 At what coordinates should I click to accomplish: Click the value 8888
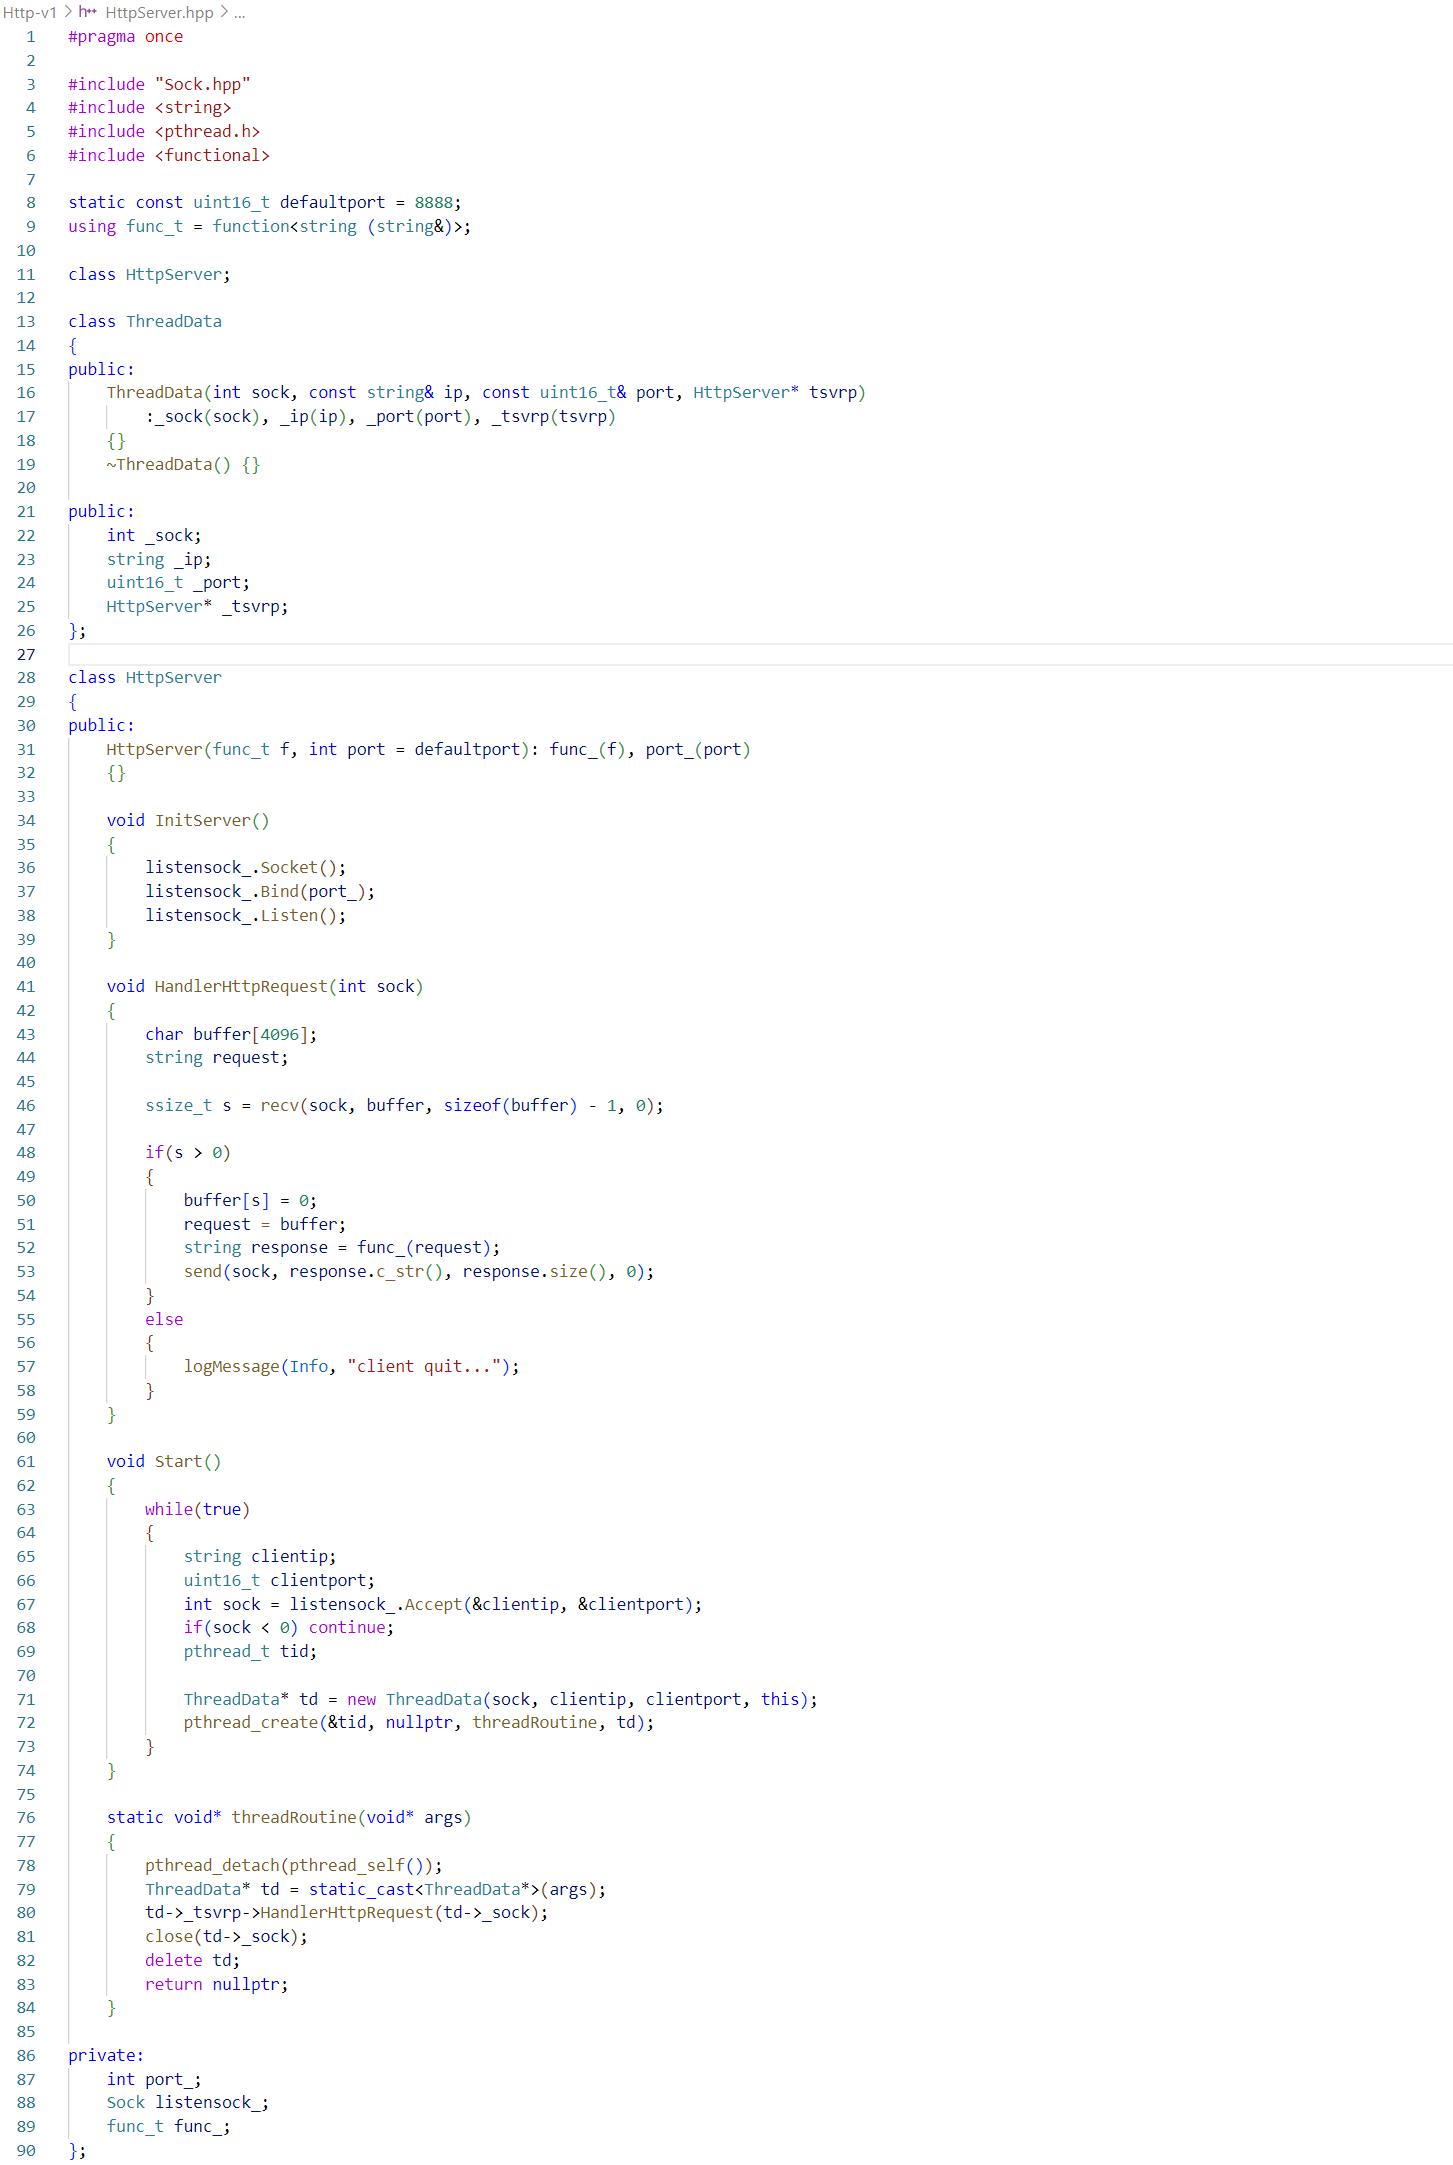(434, 203)
